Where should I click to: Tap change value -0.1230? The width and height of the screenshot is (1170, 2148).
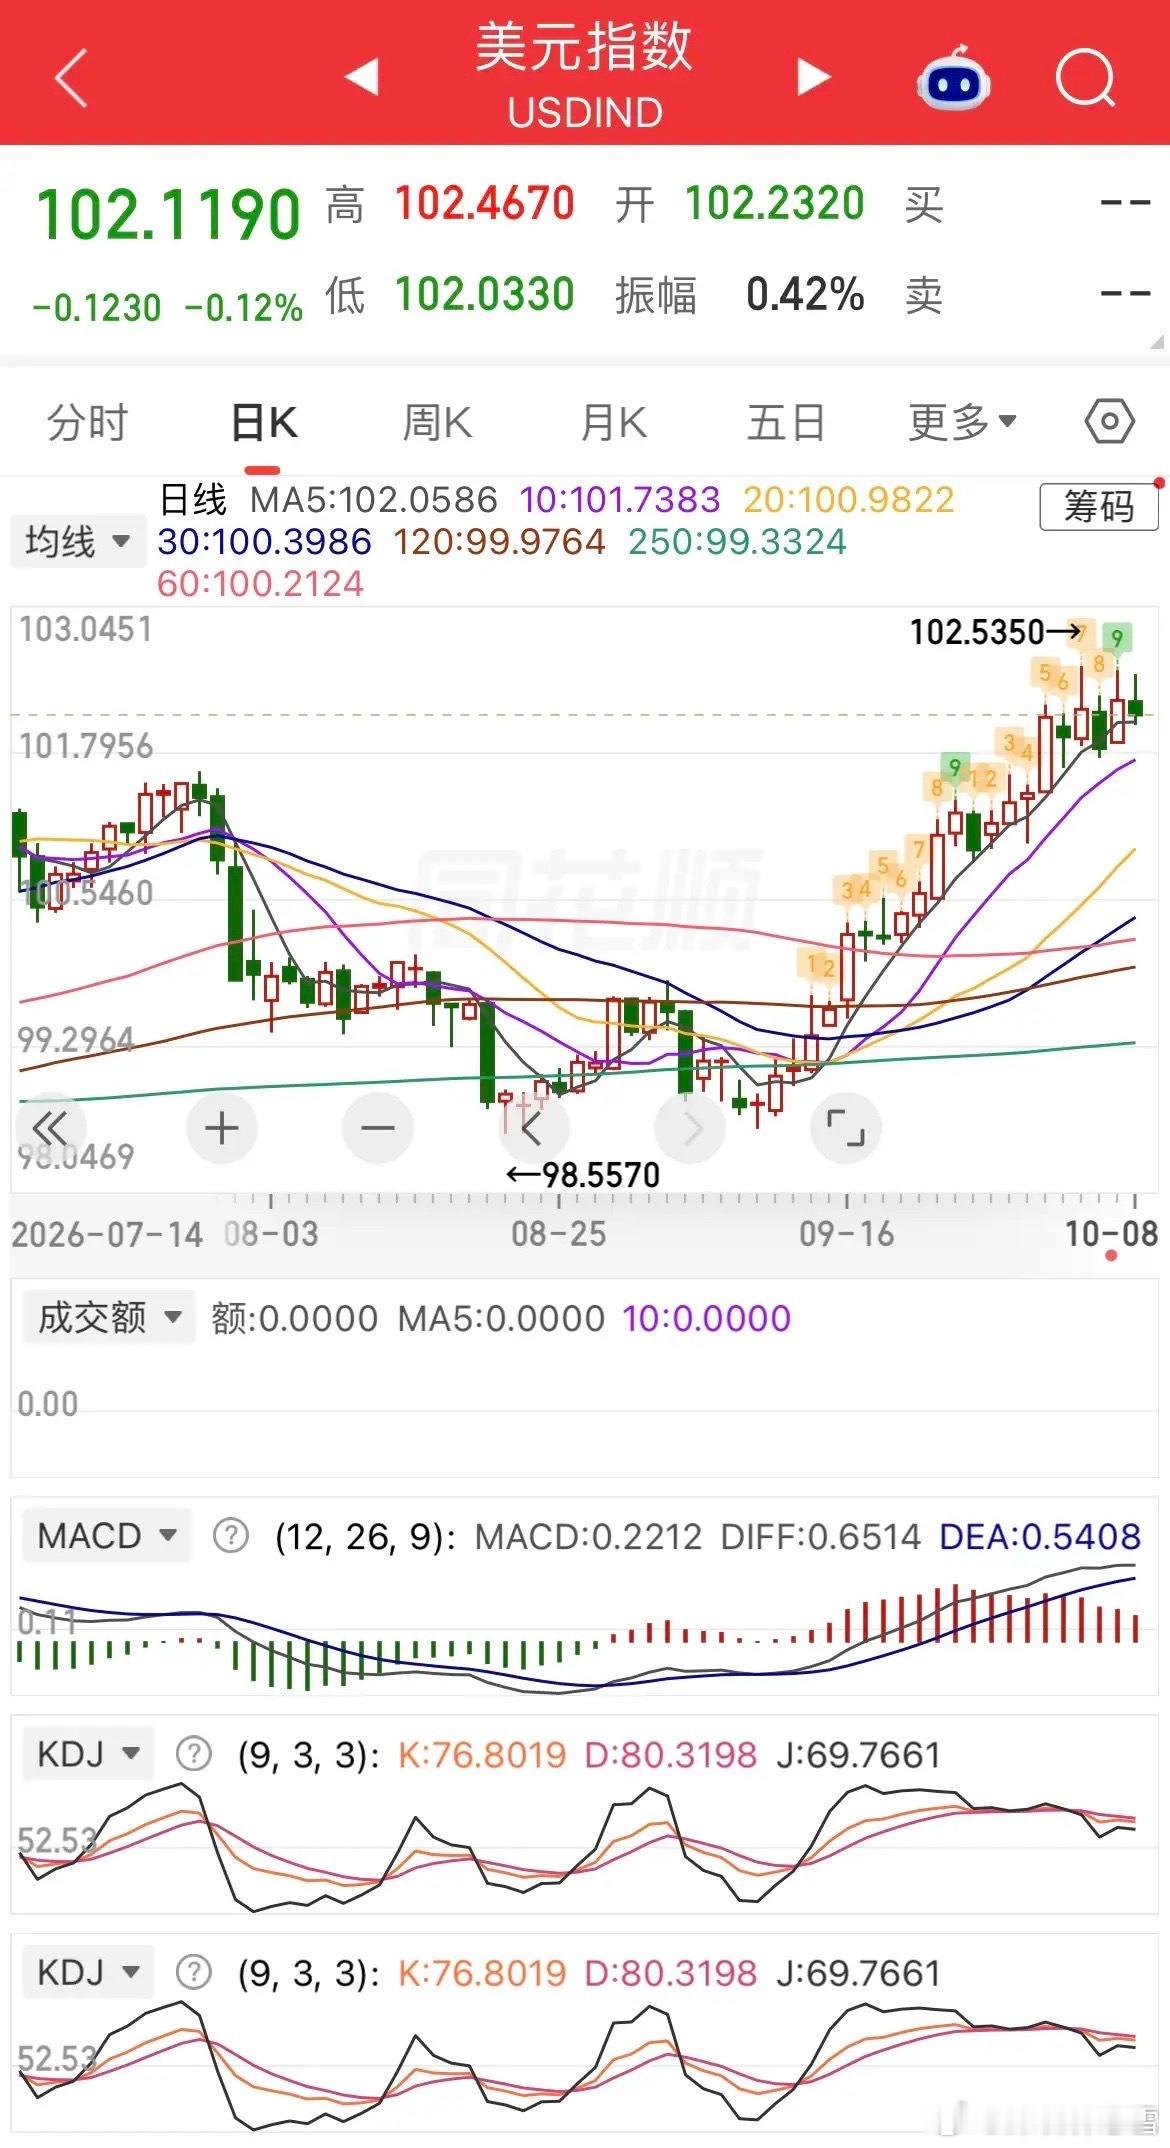pos(96,307)
